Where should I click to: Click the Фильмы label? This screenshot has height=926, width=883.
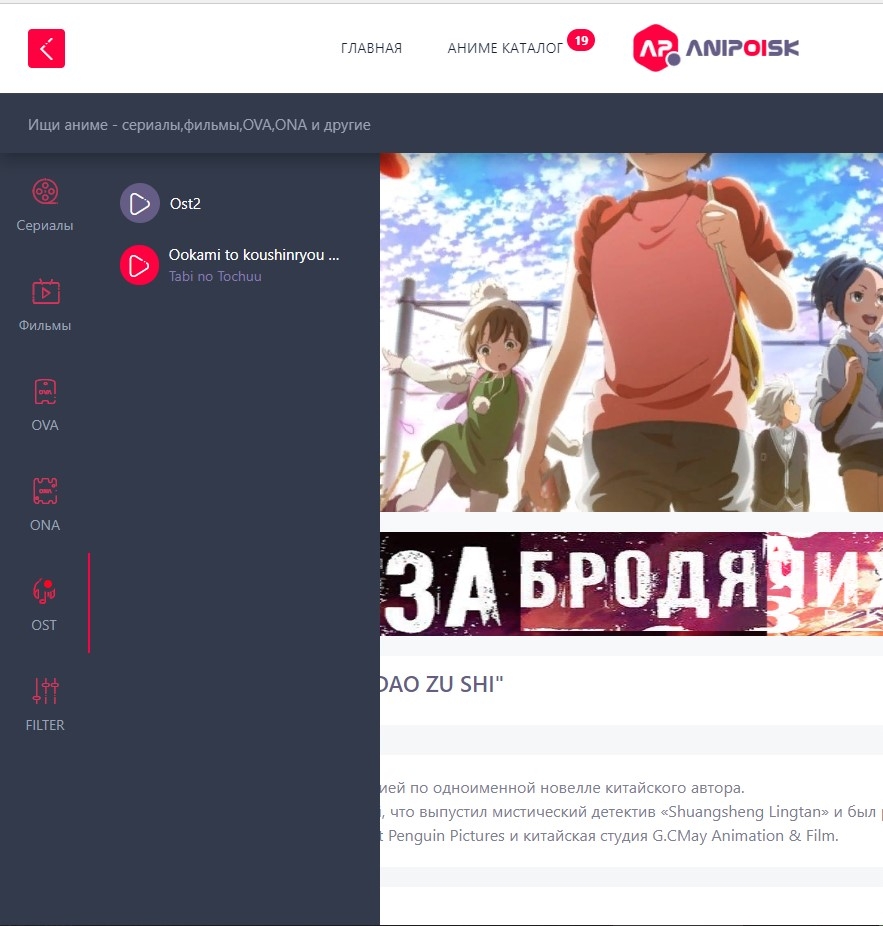tap(45, 325)
